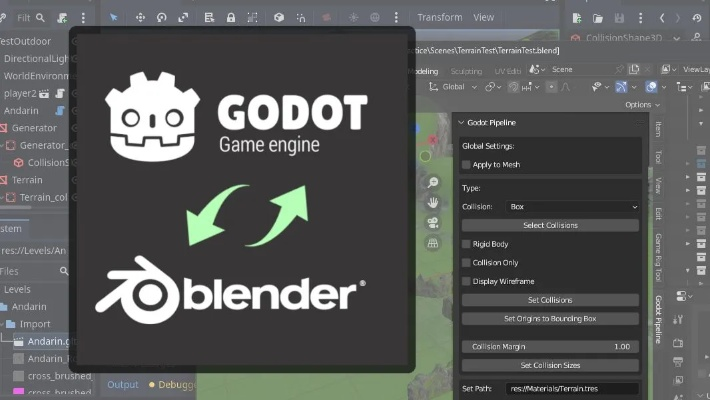
Task: Click the Set Collision Sizes button
Action: [x=550, y=365]
